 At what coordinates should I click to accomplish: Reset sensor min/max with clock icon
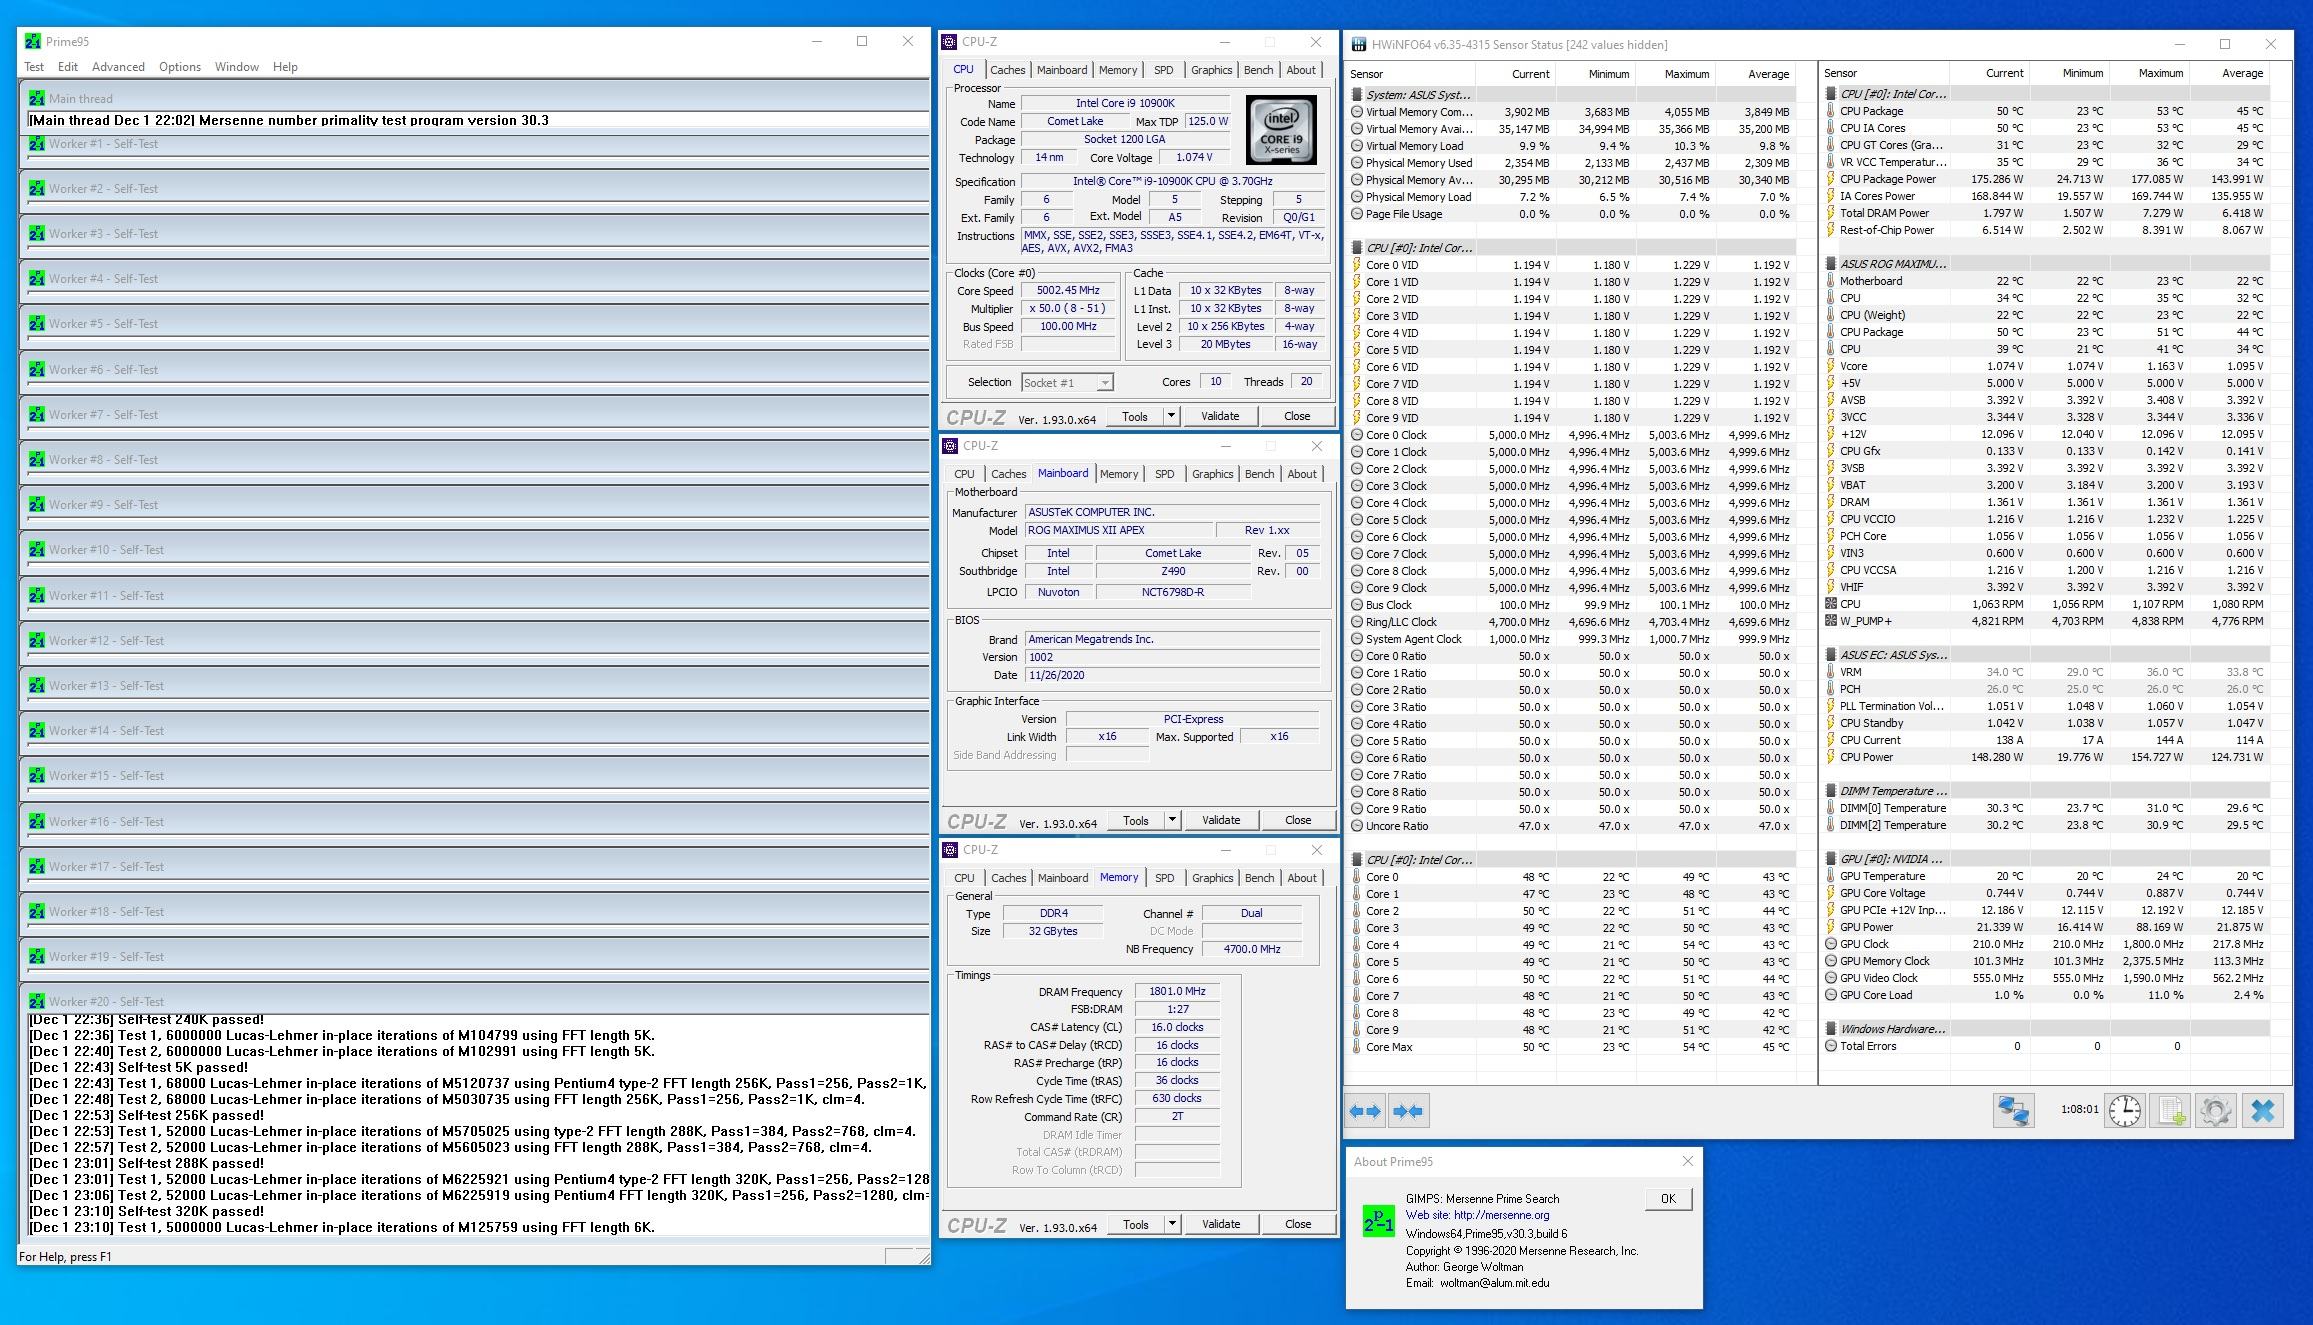2124,1111
